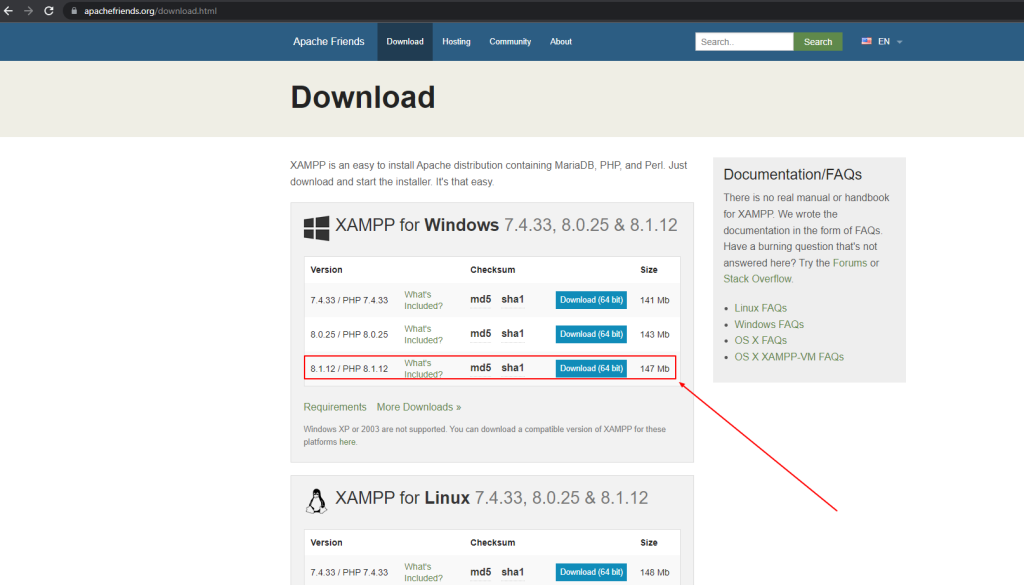This screenshot has height=585, width=1024.
Task: Click the Linux penguin icon in the heading
Action: tap(316, 499)
